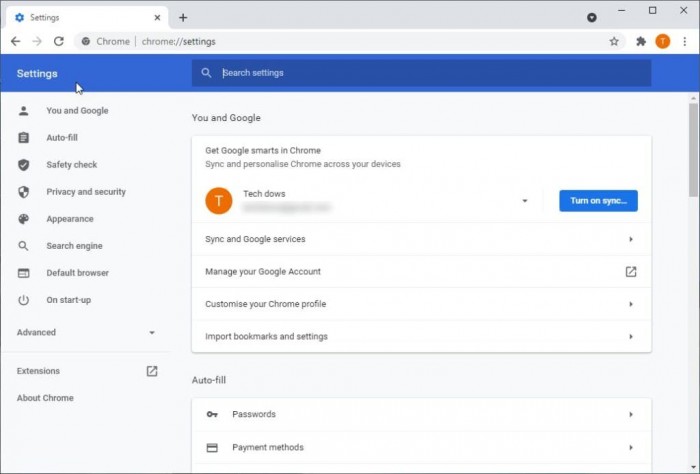
Task: Click the orange profile avatar in toolbar
Action: coord(662,41)
